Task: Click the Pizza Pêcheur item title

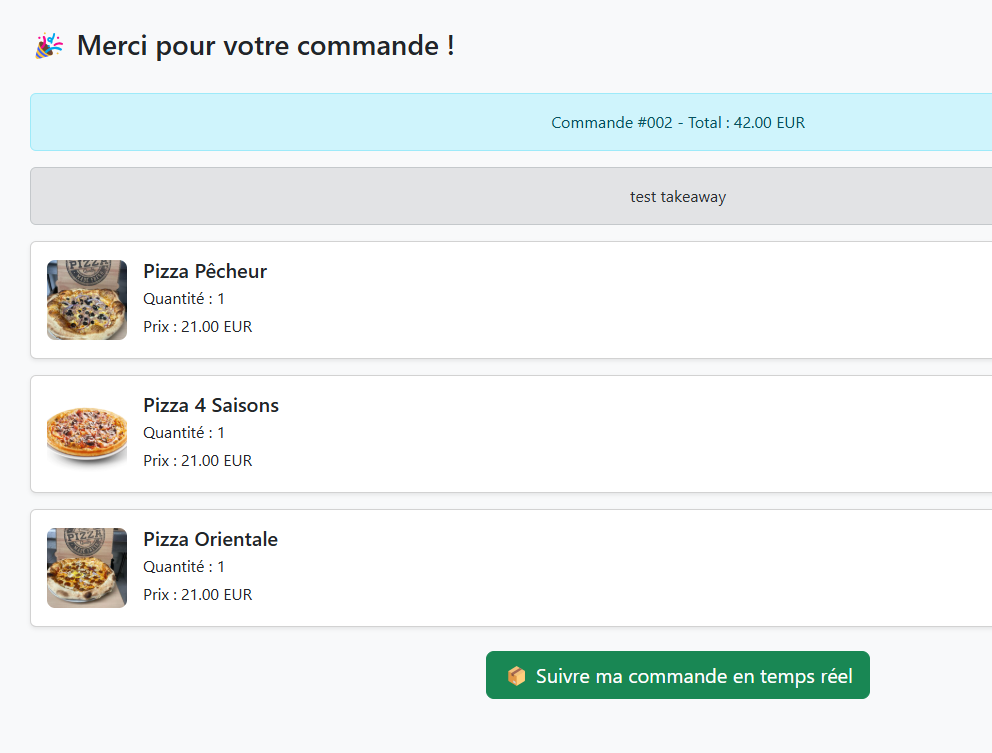Action: (205, 271)
